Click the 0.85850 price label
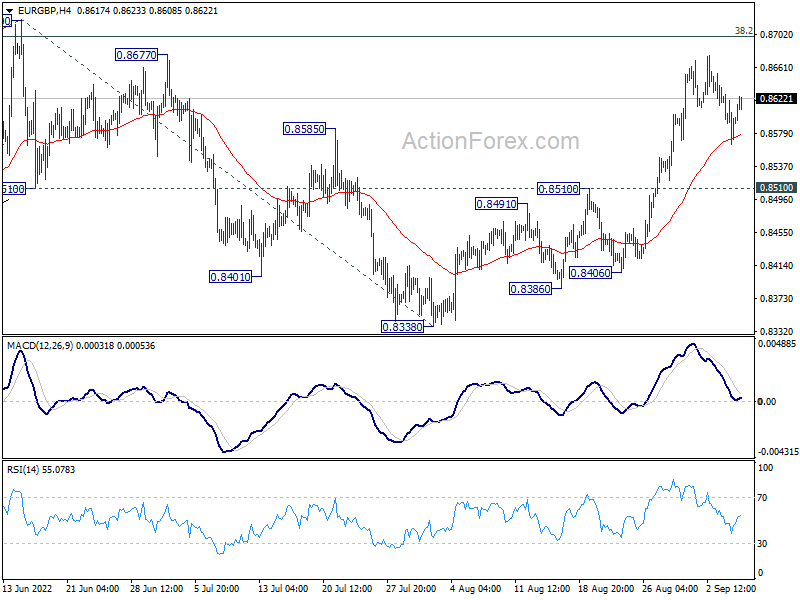Screen dimensions: 800x600 305,129
